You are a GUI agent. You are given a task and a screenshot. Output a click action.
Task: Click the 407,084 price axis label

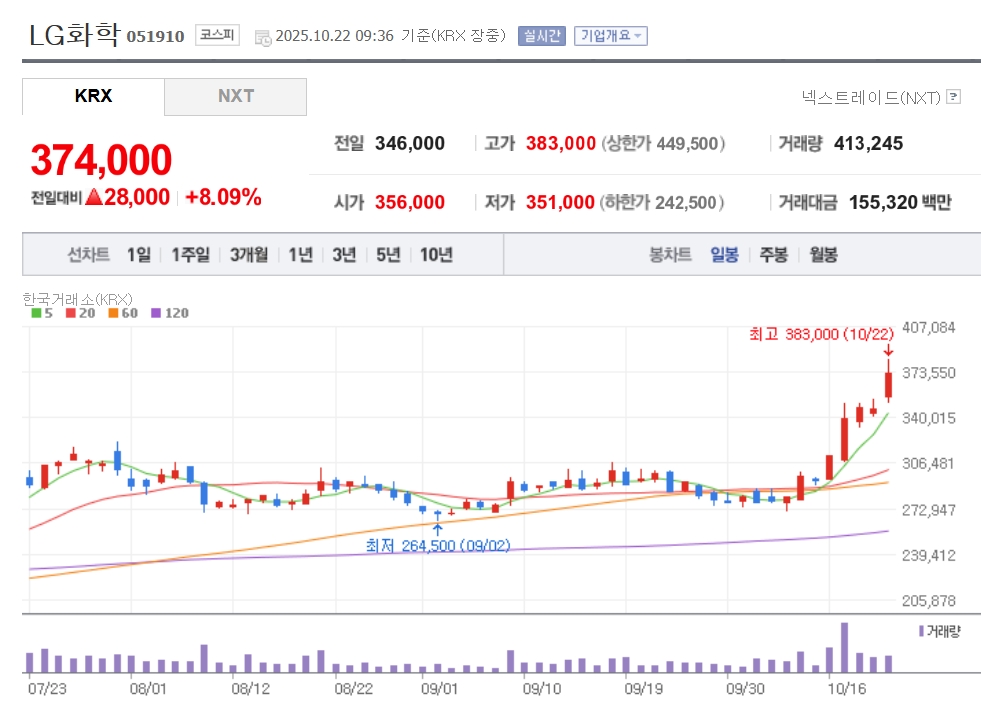[x=928, y=327]
